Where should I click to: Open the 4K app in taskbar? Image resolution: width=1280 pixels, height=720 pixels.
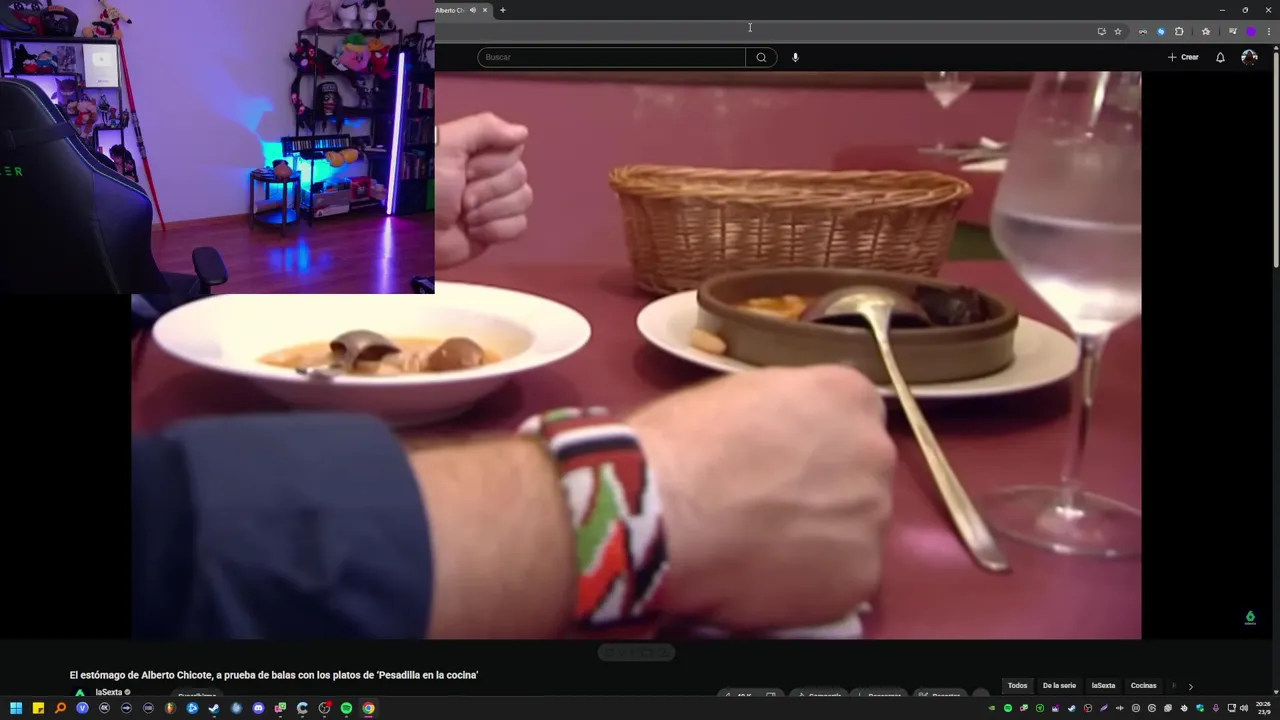point(104,708)
